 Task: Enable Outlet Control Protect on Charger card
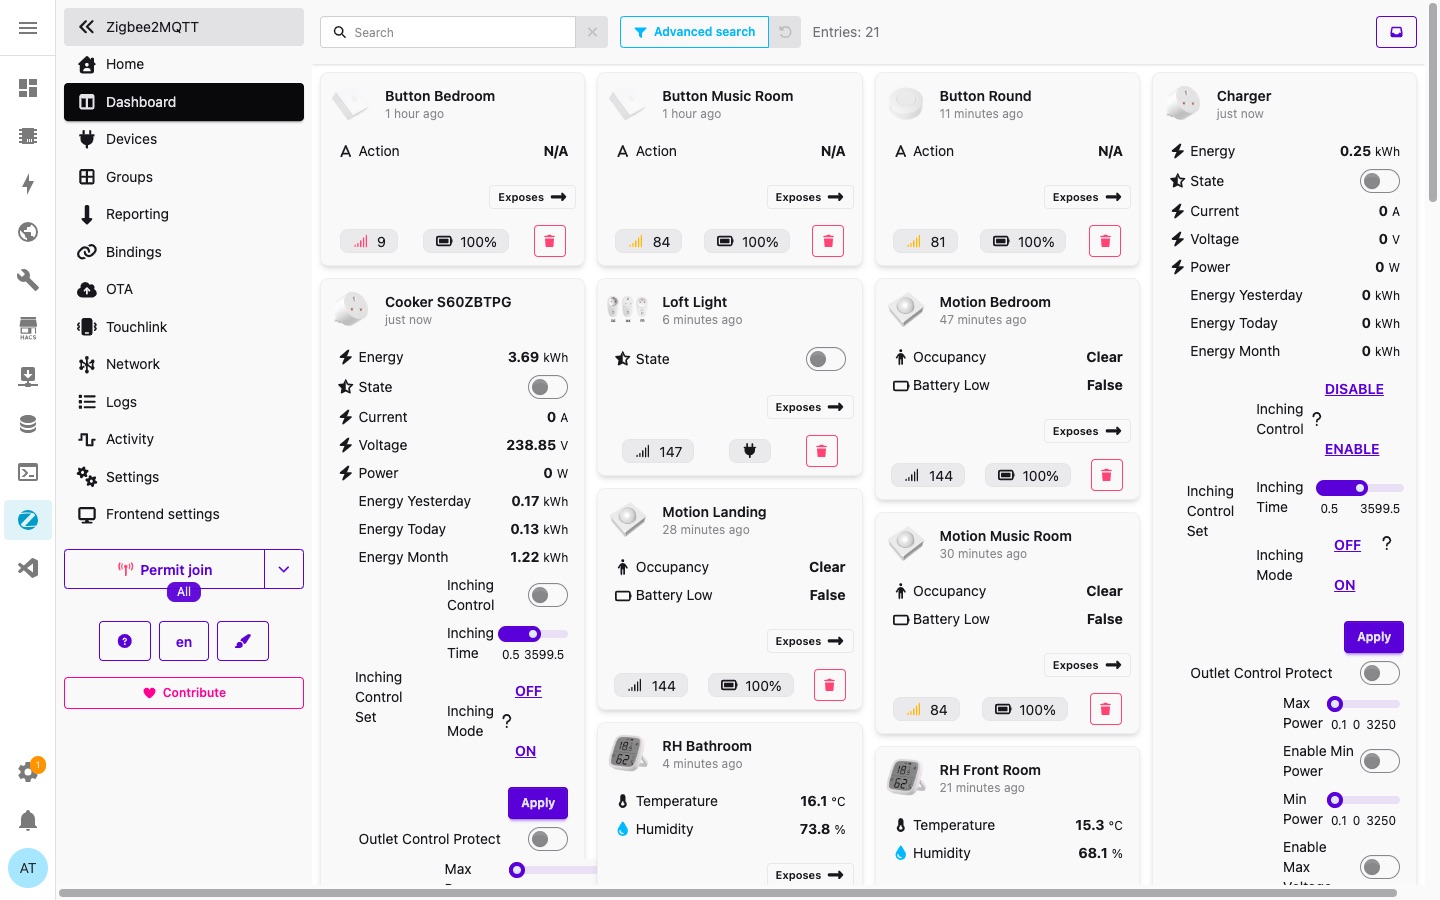(x=1380, y=673)
